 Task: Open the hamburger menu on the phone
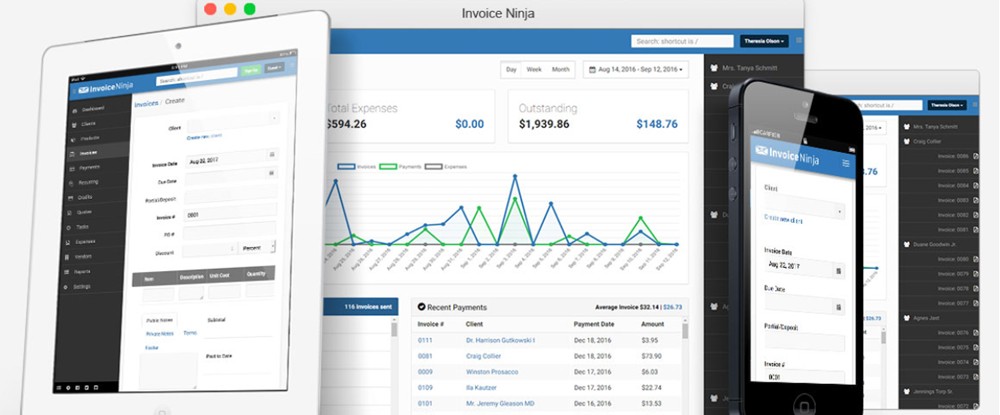click(845, 163)
